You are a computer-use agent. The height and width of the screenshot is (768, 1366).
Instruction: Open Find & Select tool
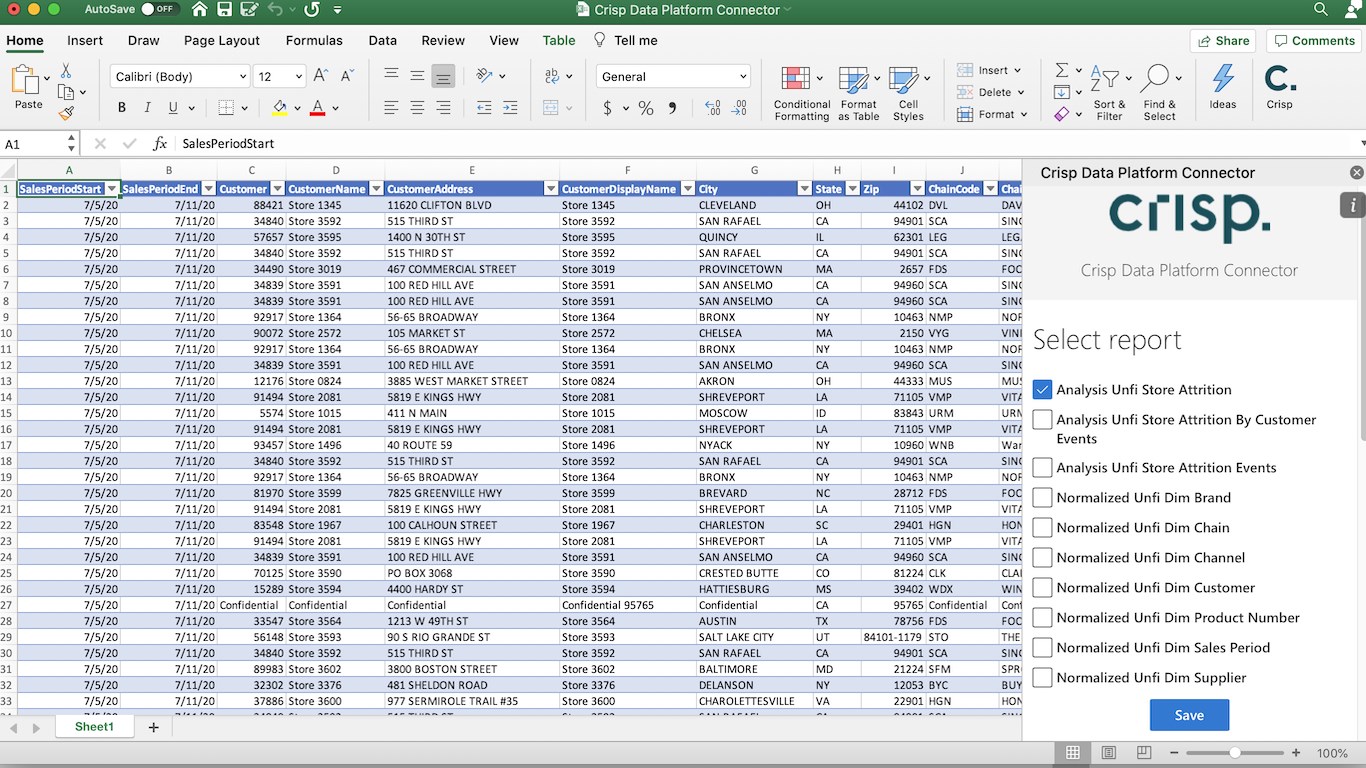click(x=1159, y=92)
